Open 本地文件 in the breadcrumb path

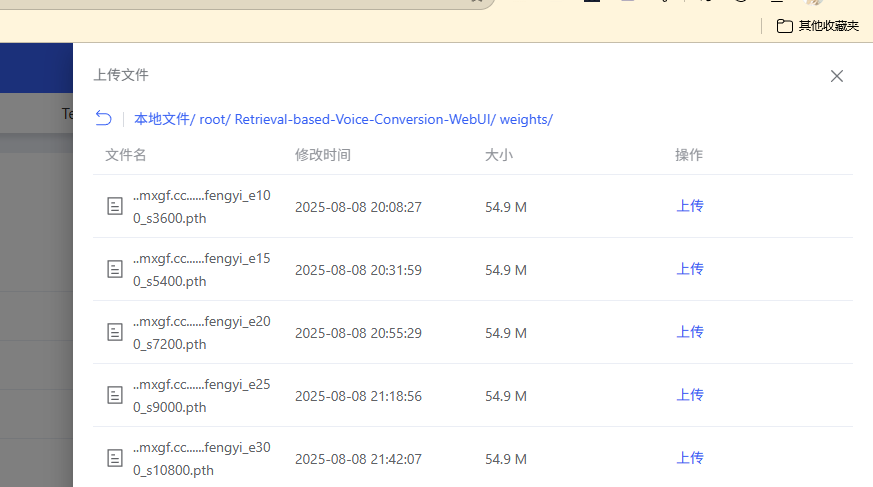(164, 119)
